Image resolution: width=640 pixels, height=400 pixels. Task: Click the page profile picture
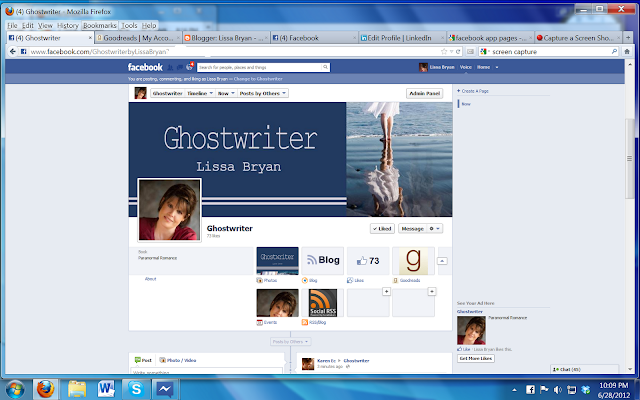[x=169, y=210]
